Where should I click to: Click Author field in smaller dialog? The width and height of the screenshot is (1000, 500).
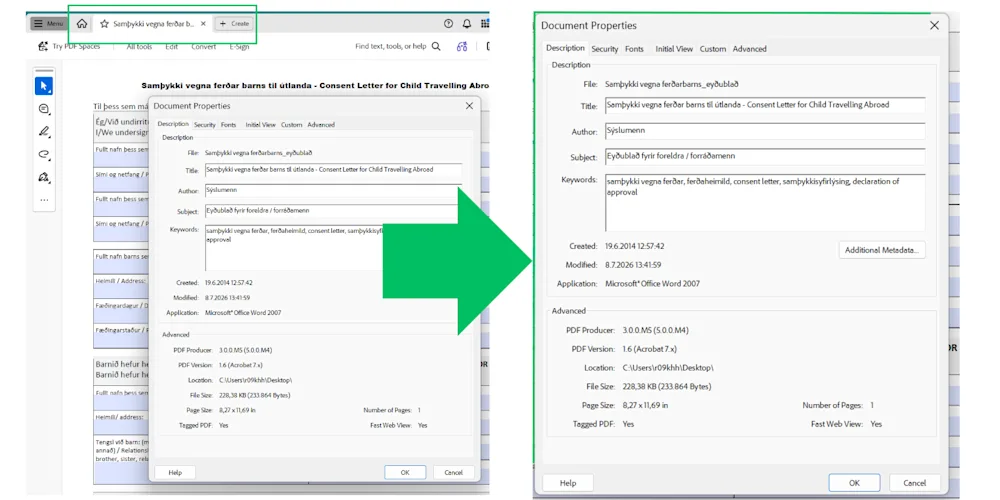tap(334, 191)
